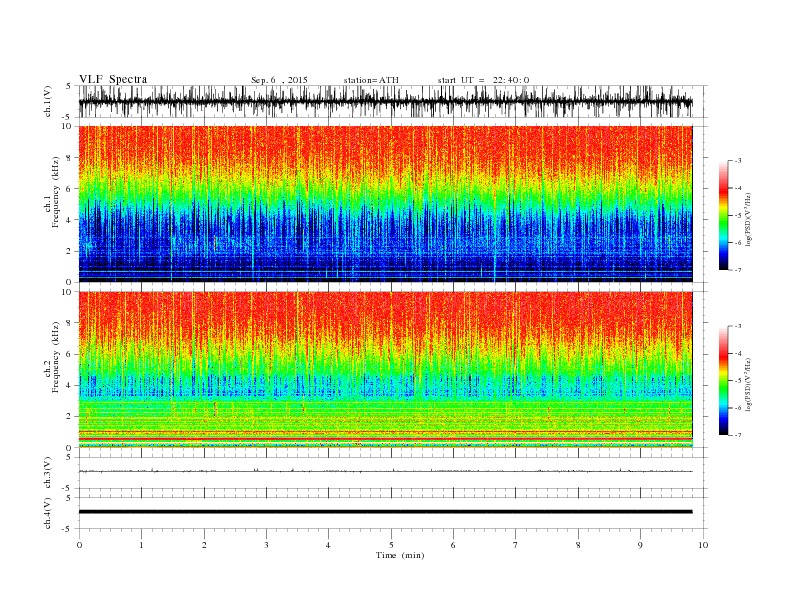Click the "Time (min)" axis title

tap(400, 555)
